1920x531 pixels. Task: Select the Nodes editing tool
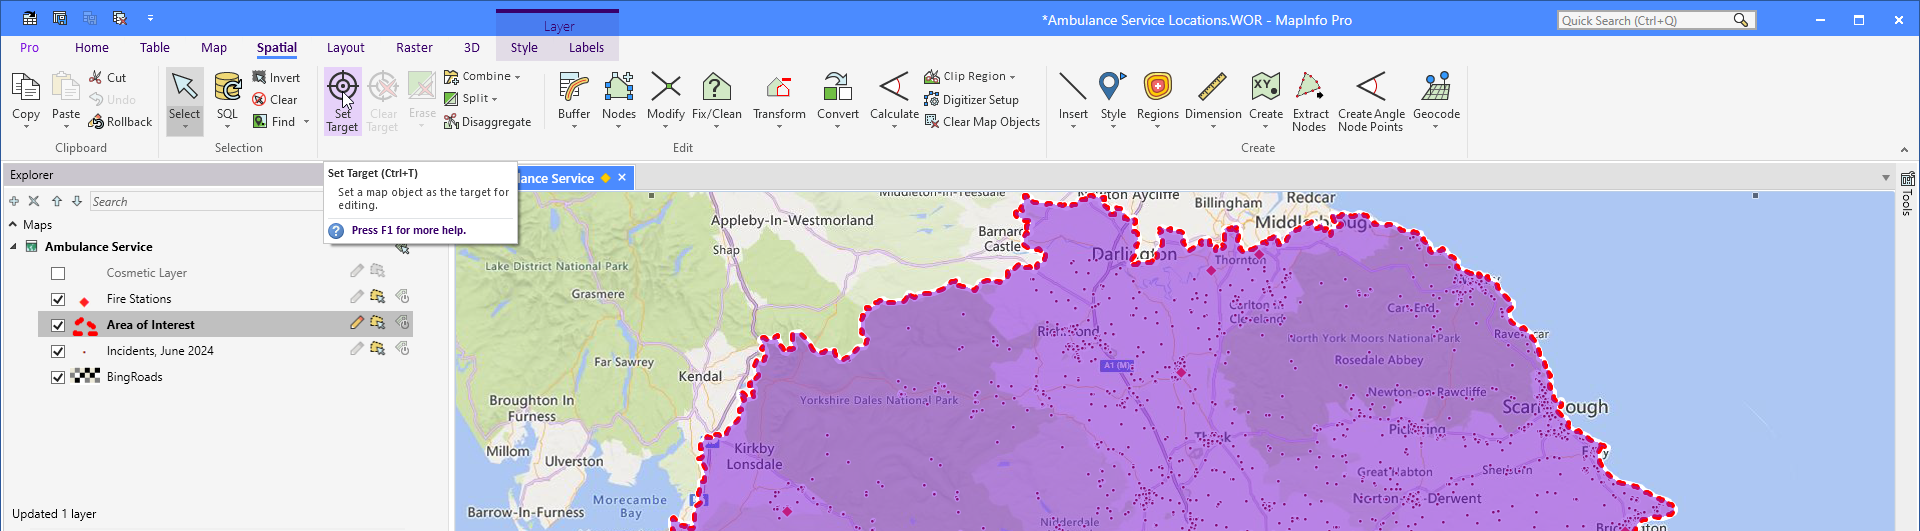click(x=618, y=88)
